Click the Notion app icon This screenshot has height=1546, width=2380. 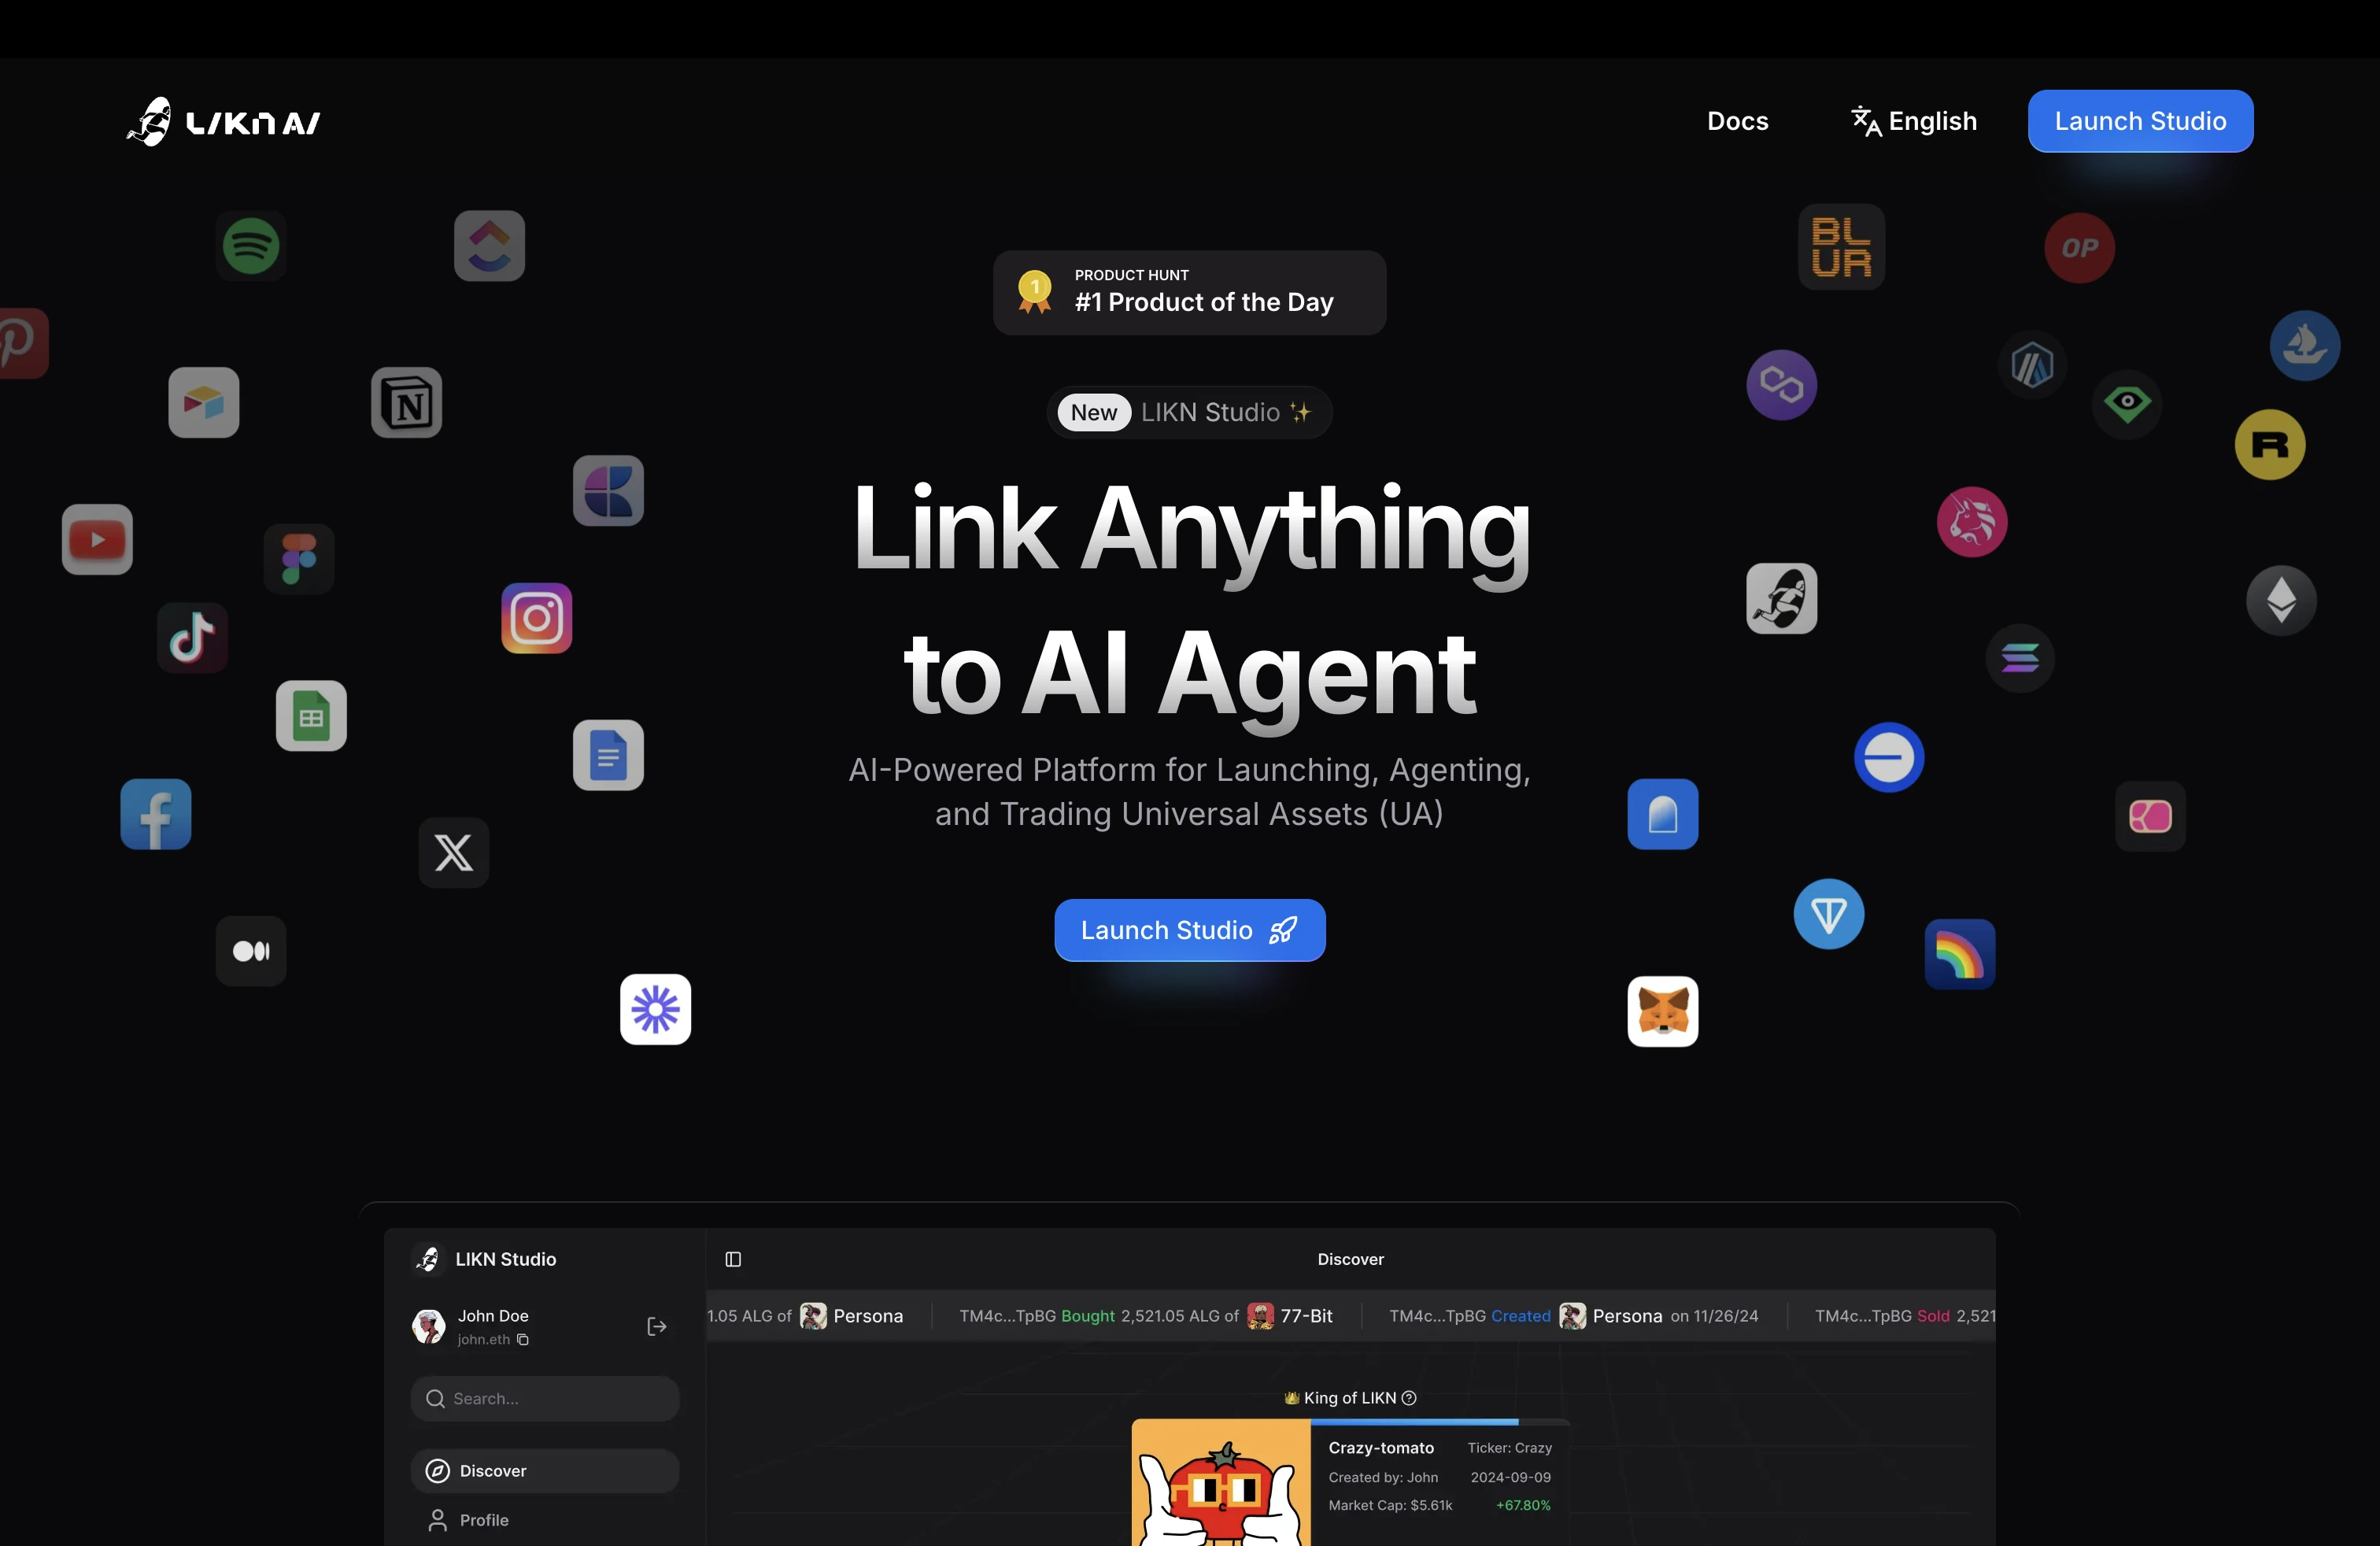(406, 403)
